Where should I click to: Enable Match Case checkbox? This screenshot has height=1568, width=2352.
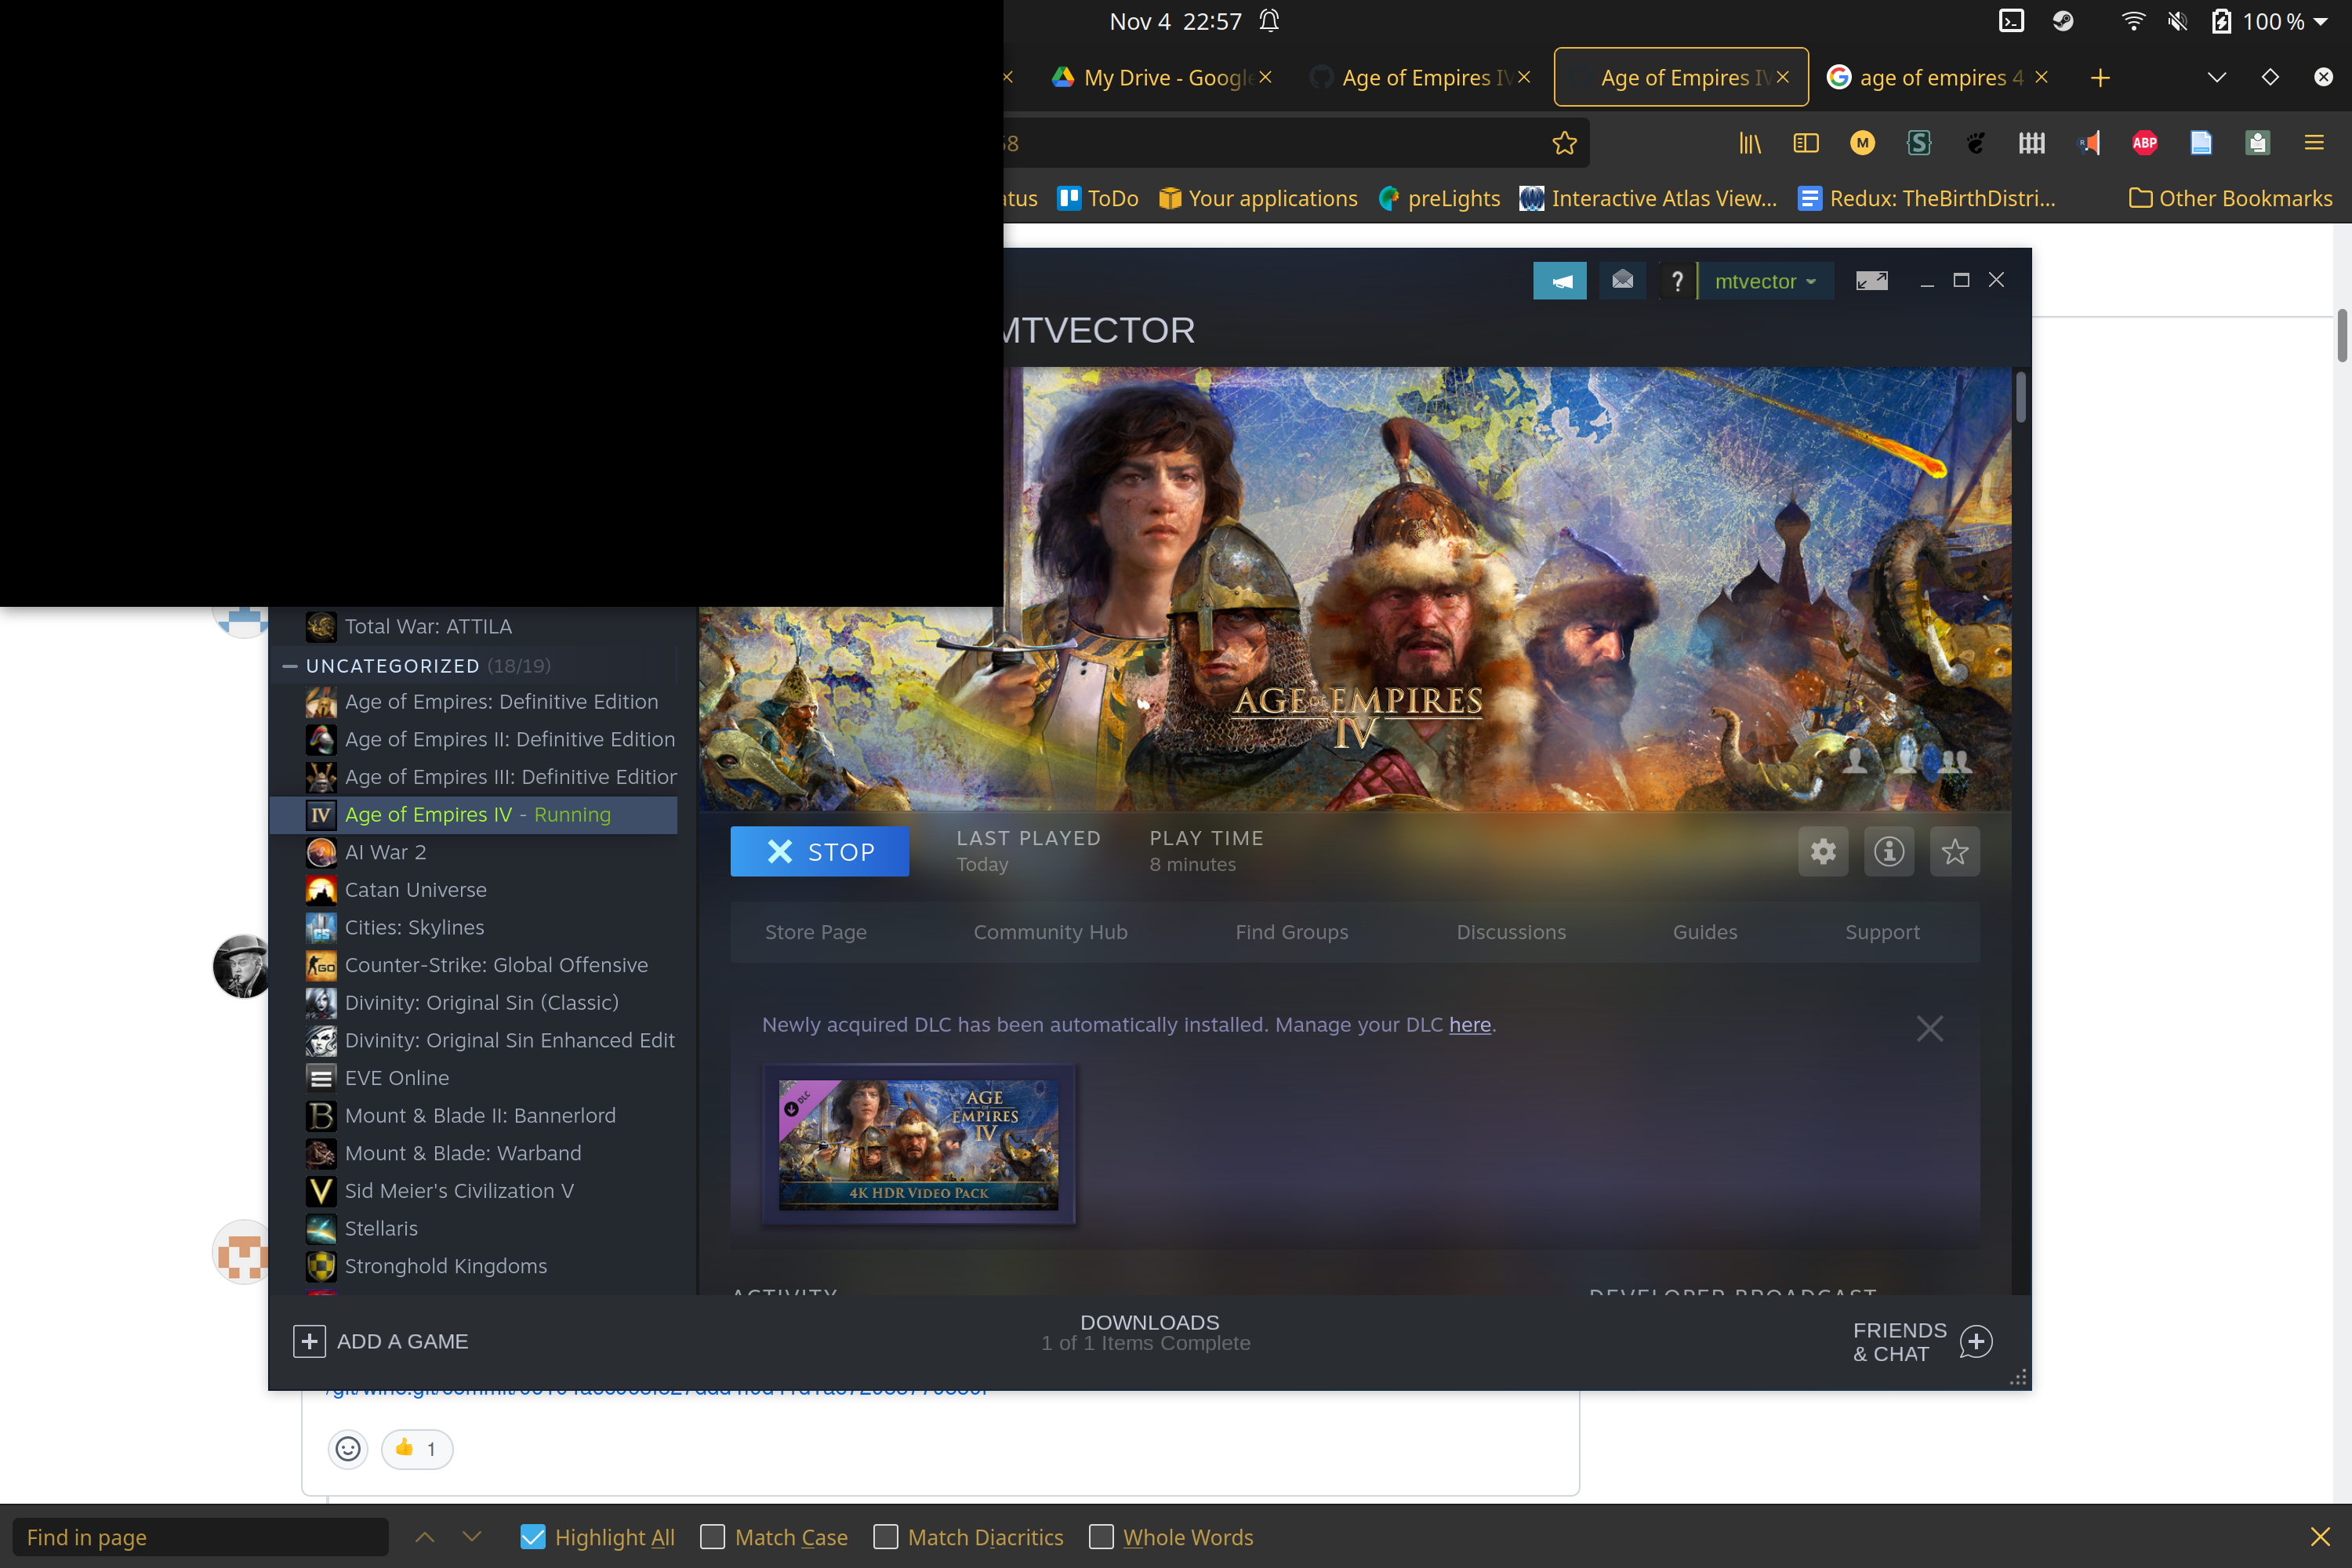(x=712, y=1537)
